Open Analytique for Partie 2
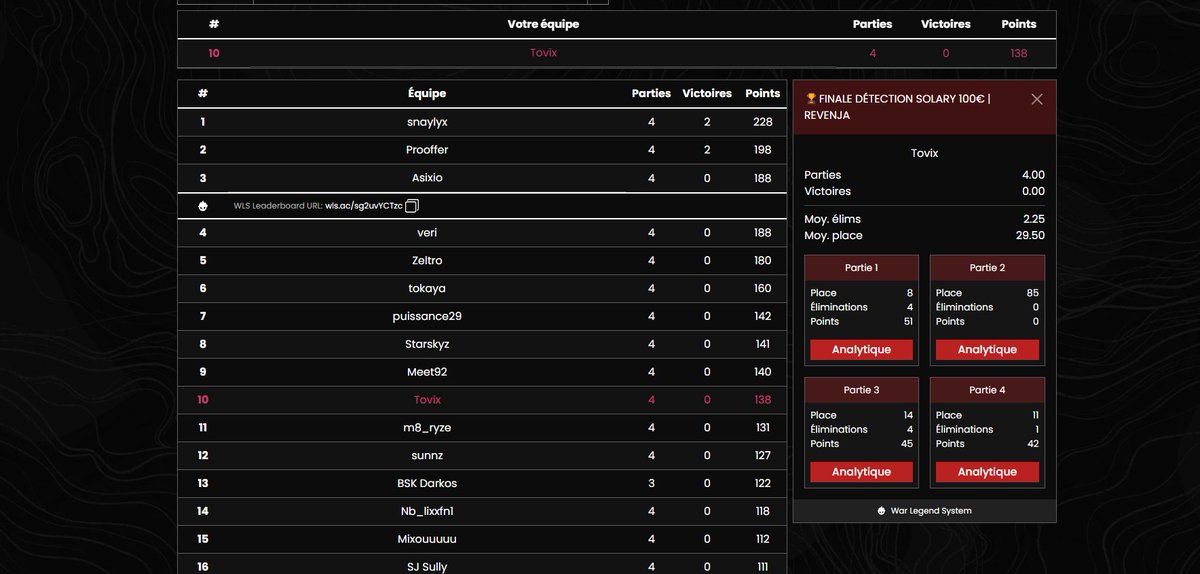This screenshot has height=574, width=1200. (987, 350)
